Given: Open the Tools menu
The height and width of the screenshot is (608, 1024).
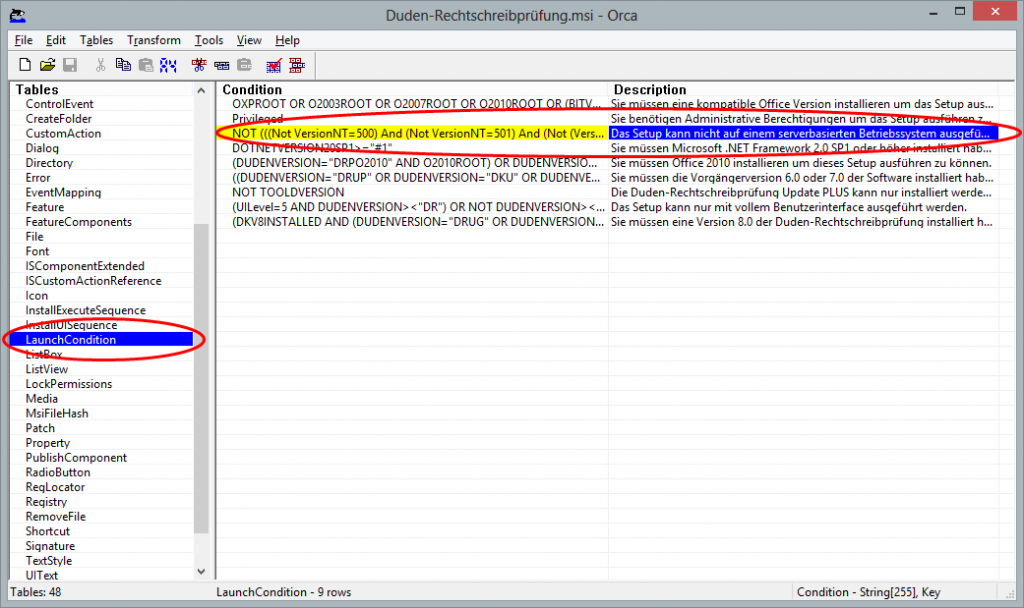Looking at the screenshot, I should point(209,40).
